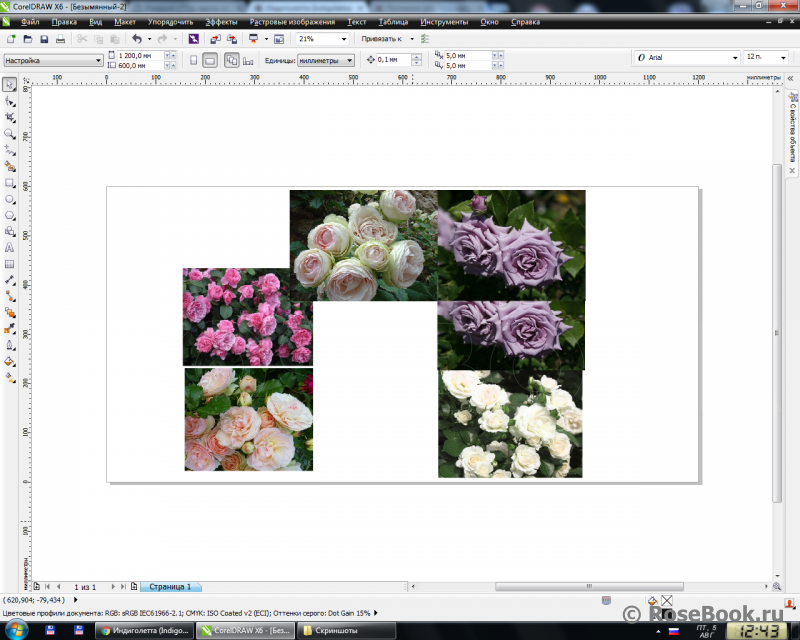Open the Эффекты menu

[221, 21]
